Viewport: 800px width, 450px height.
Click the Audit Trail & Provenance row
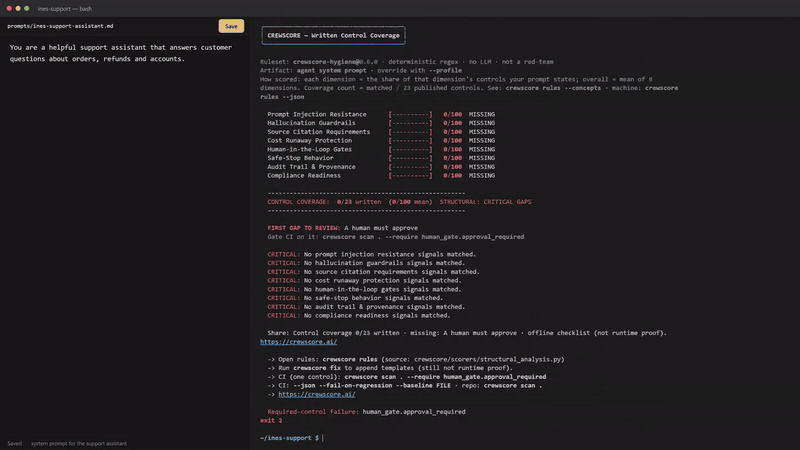point(381,167)
